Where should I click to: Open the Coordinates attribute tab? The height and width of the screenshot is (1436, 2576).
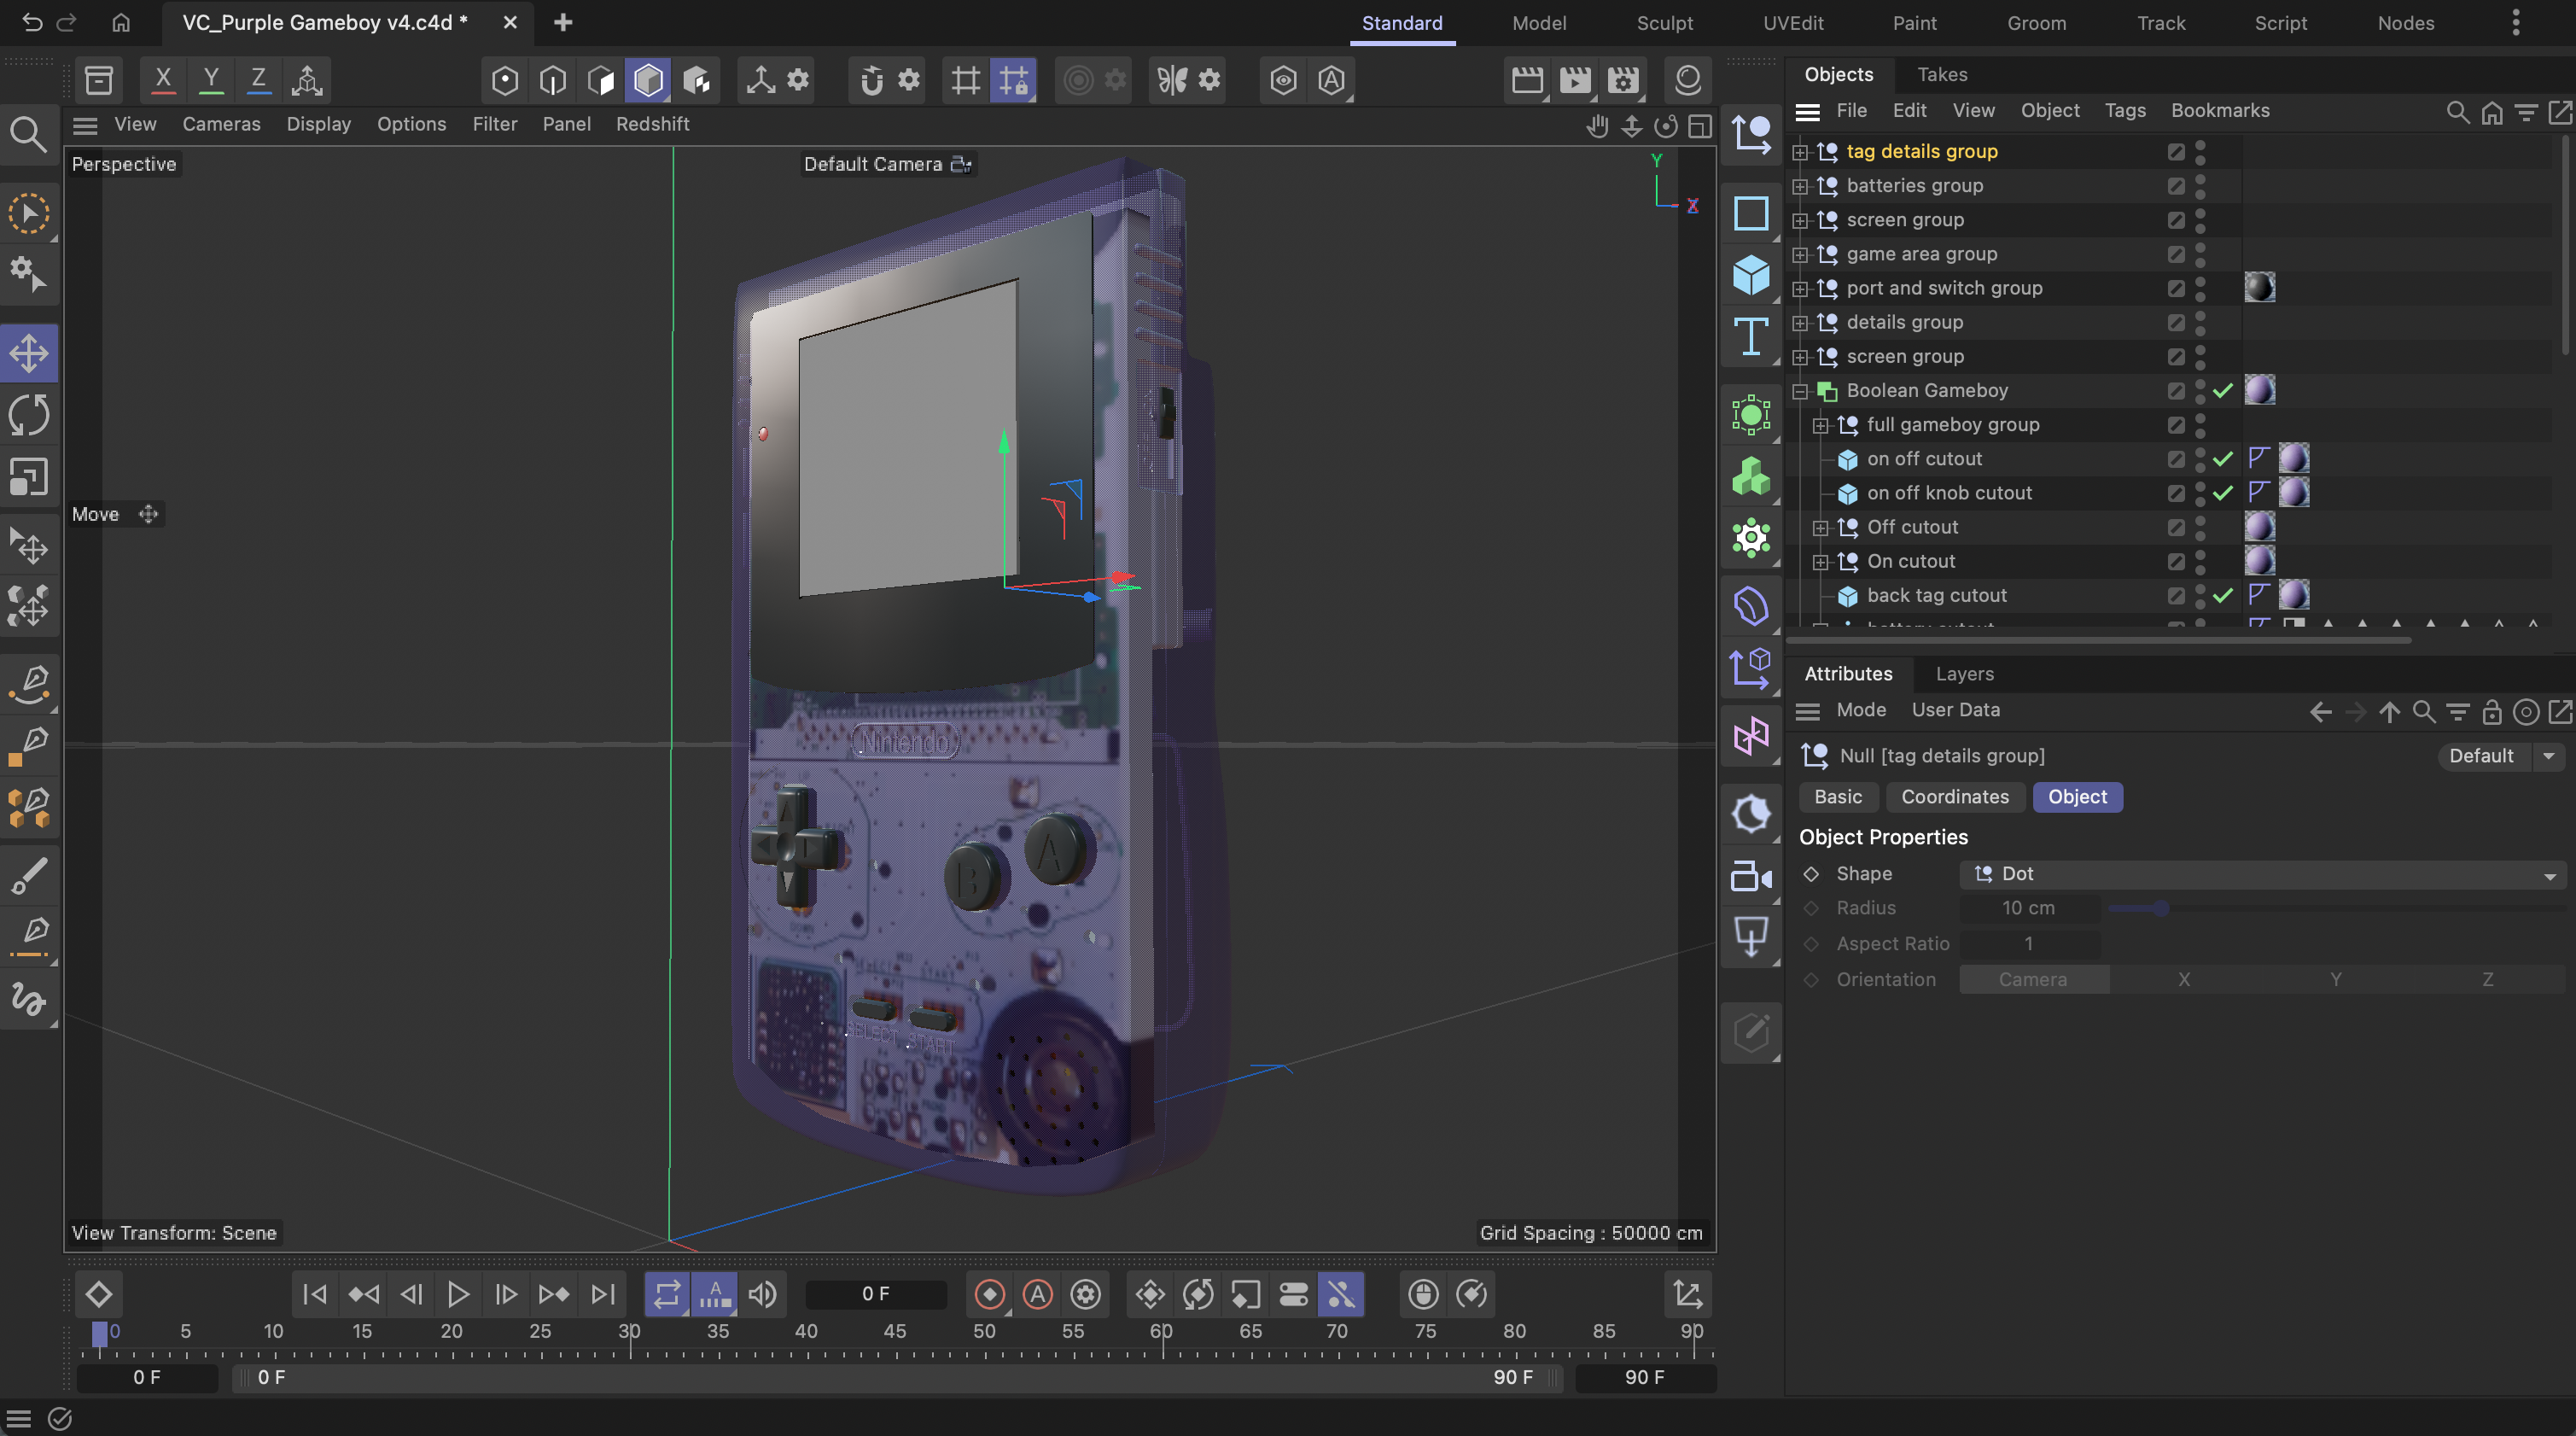(x=1954, y=797)
